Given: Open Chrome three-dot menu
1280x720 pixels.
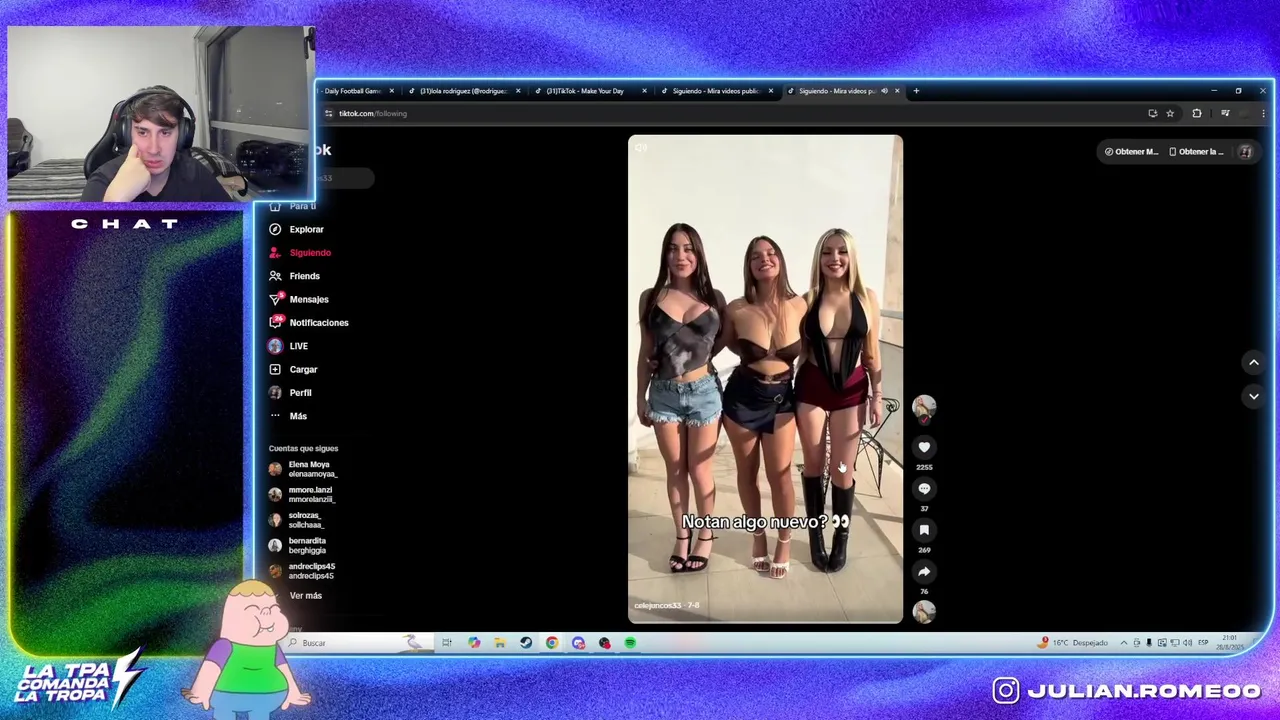Looking at the screenshot, I should tap(1264, 113).
